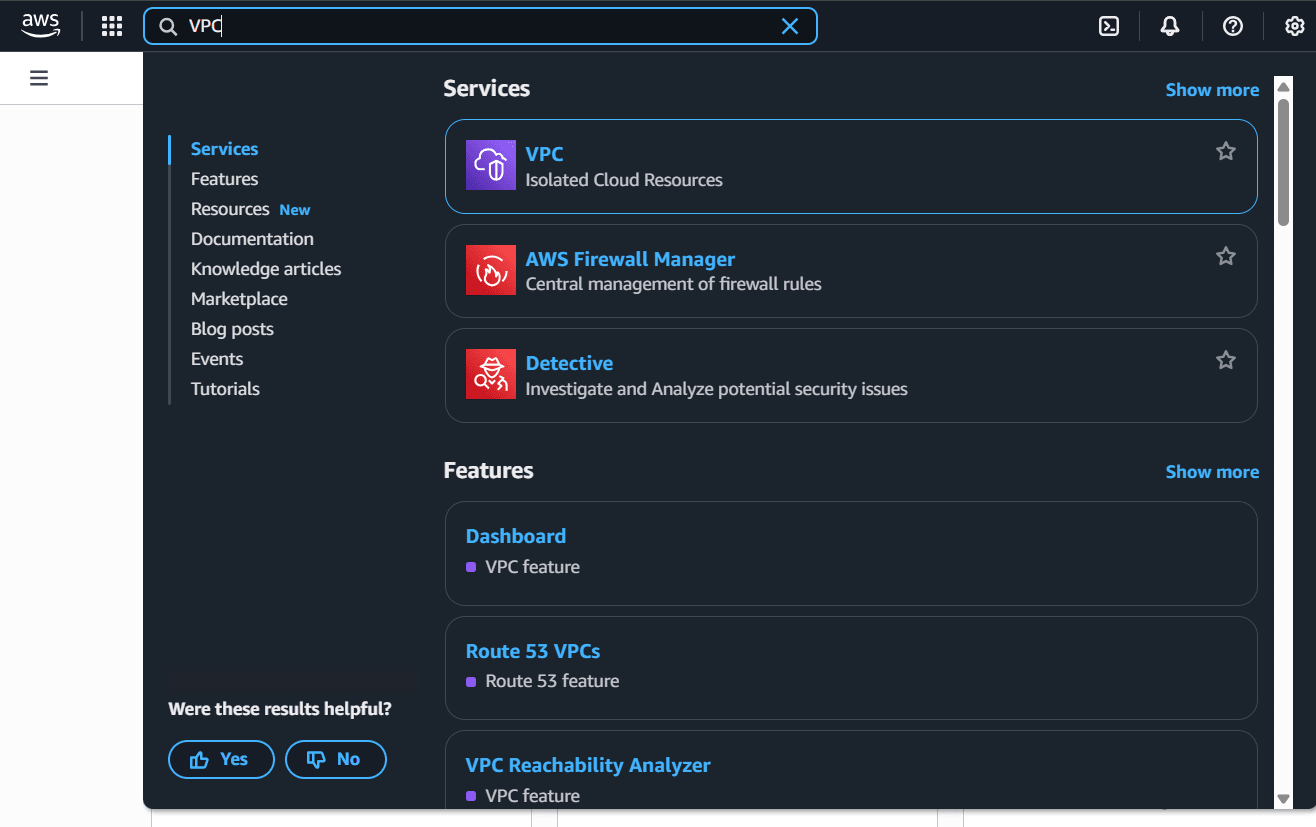Show more Services results

pos(1211,90)
